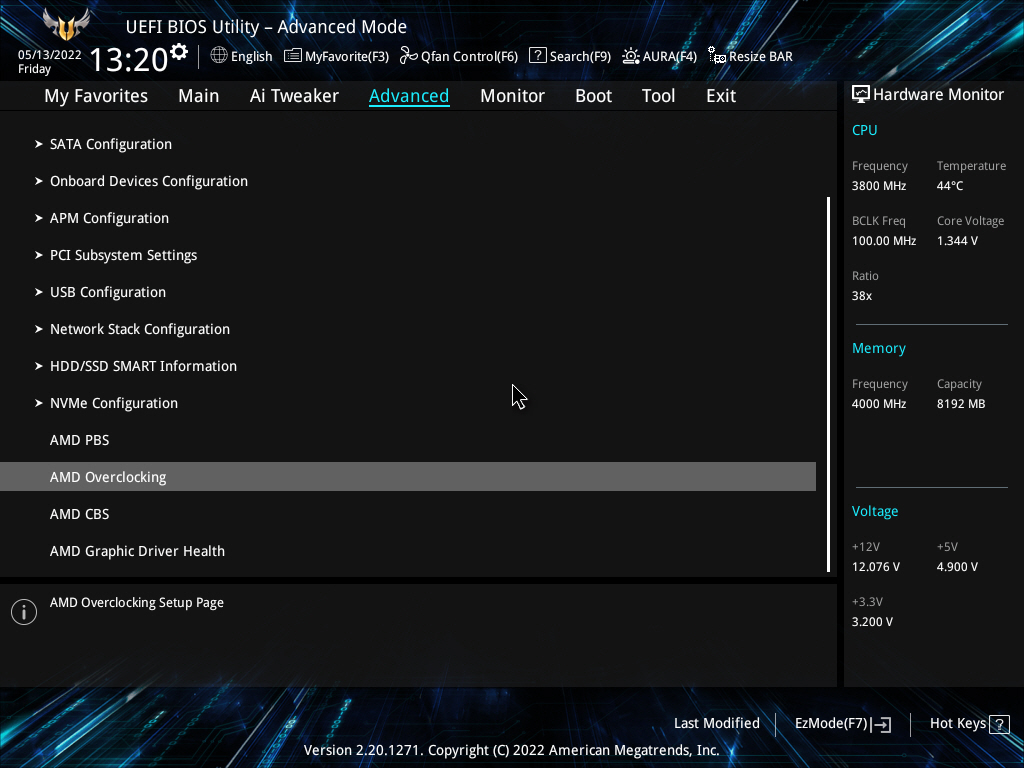Open MyFavorite(F3) list icon
Image resolution: width=1024 pixels, height=768 pixels.
coord(293,56)
